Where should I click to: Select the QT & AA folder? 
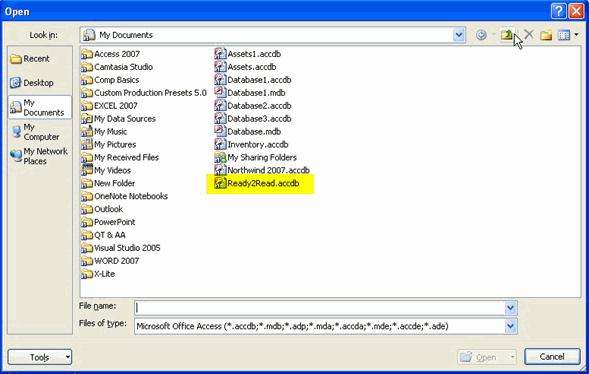click(104, 235)
